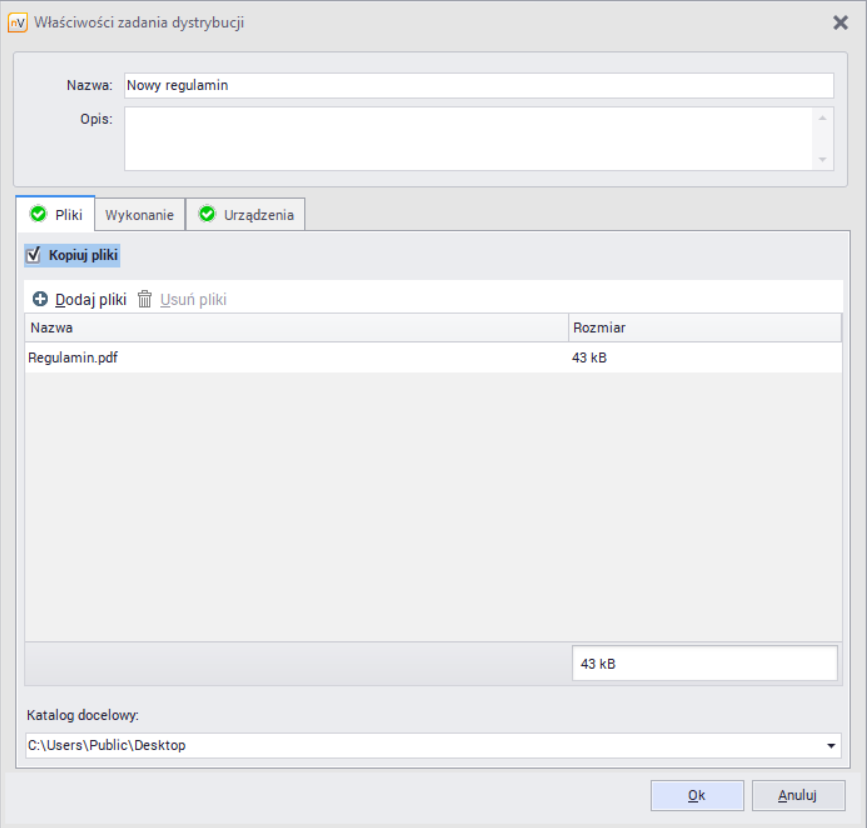867x828 pixels.
Task: Expand the Katalog docelowy dropdown arrow
Action: [x=831, y=746]
